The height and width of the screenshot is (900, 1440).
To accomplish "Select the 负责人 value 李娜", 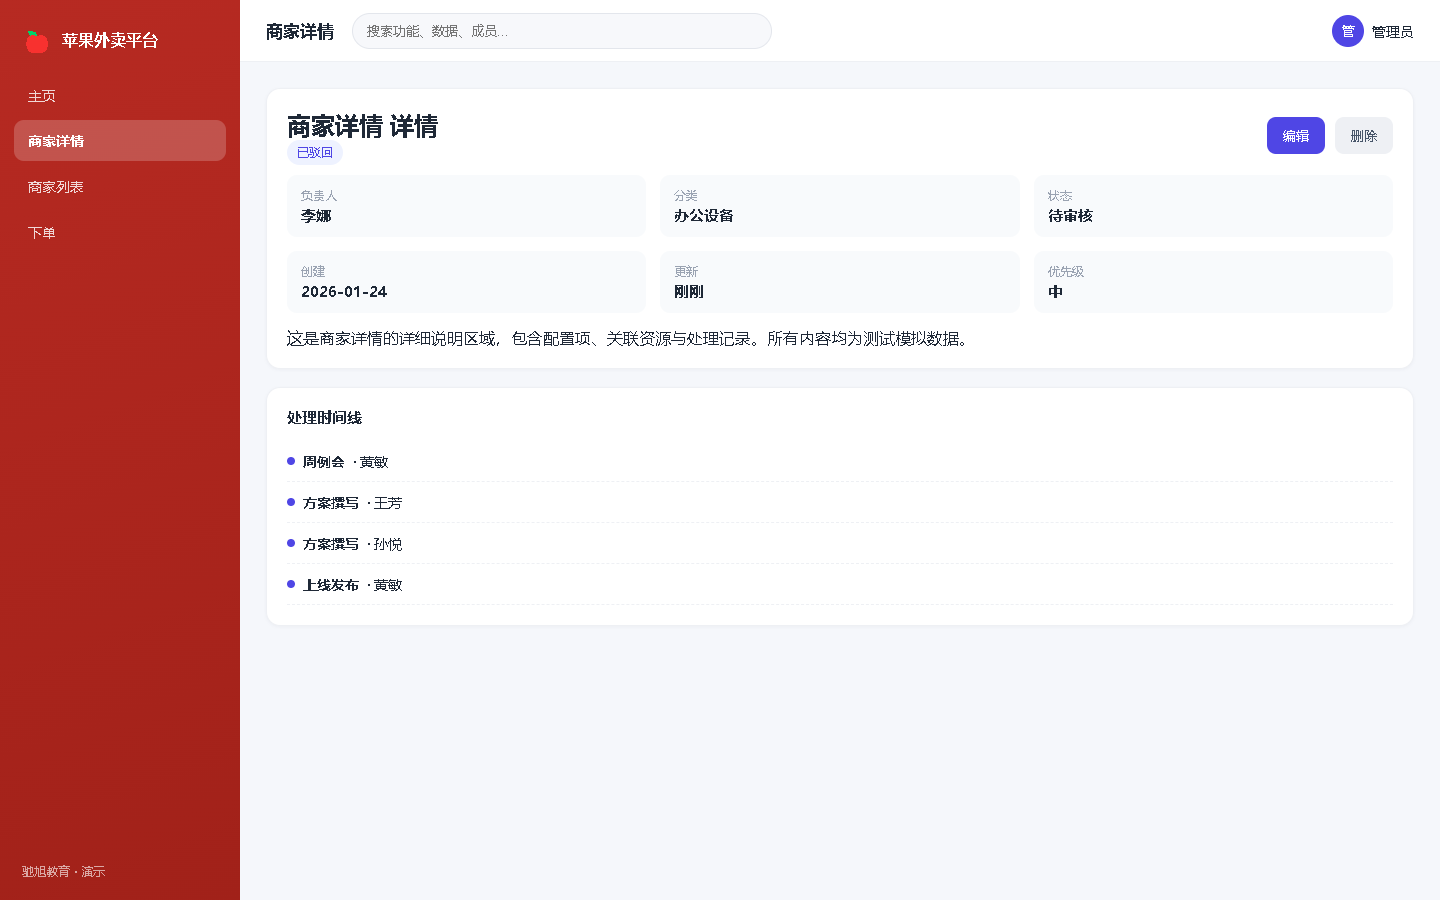I will tap(316, 216).
